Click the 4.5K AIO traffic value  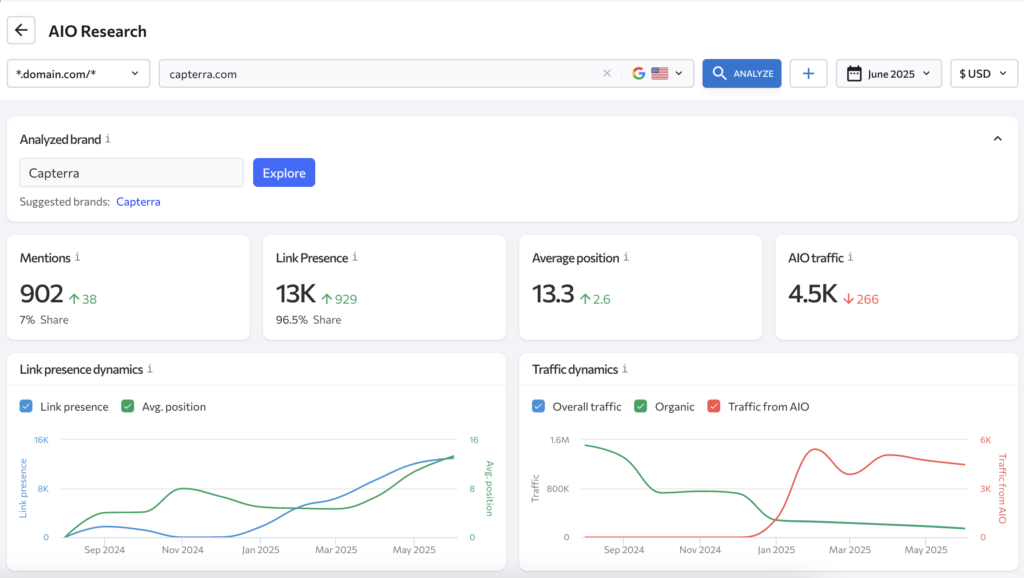812,293
